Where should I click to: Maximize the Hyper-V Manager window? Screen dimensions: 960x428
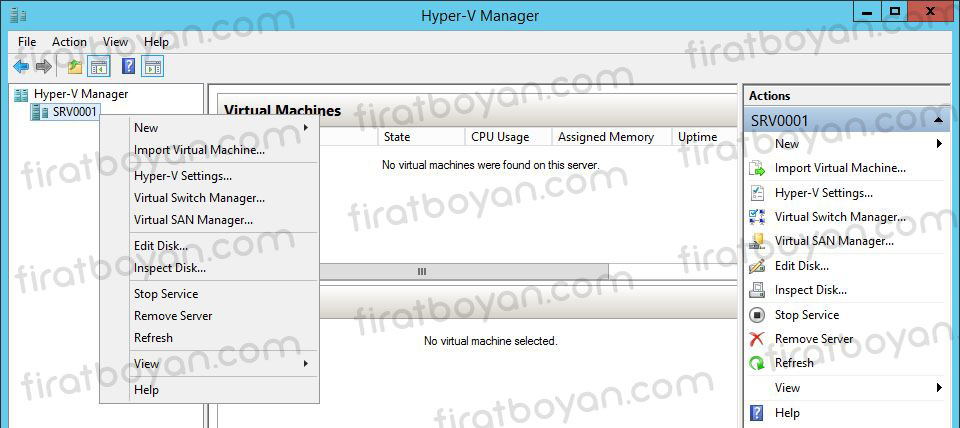895,11
